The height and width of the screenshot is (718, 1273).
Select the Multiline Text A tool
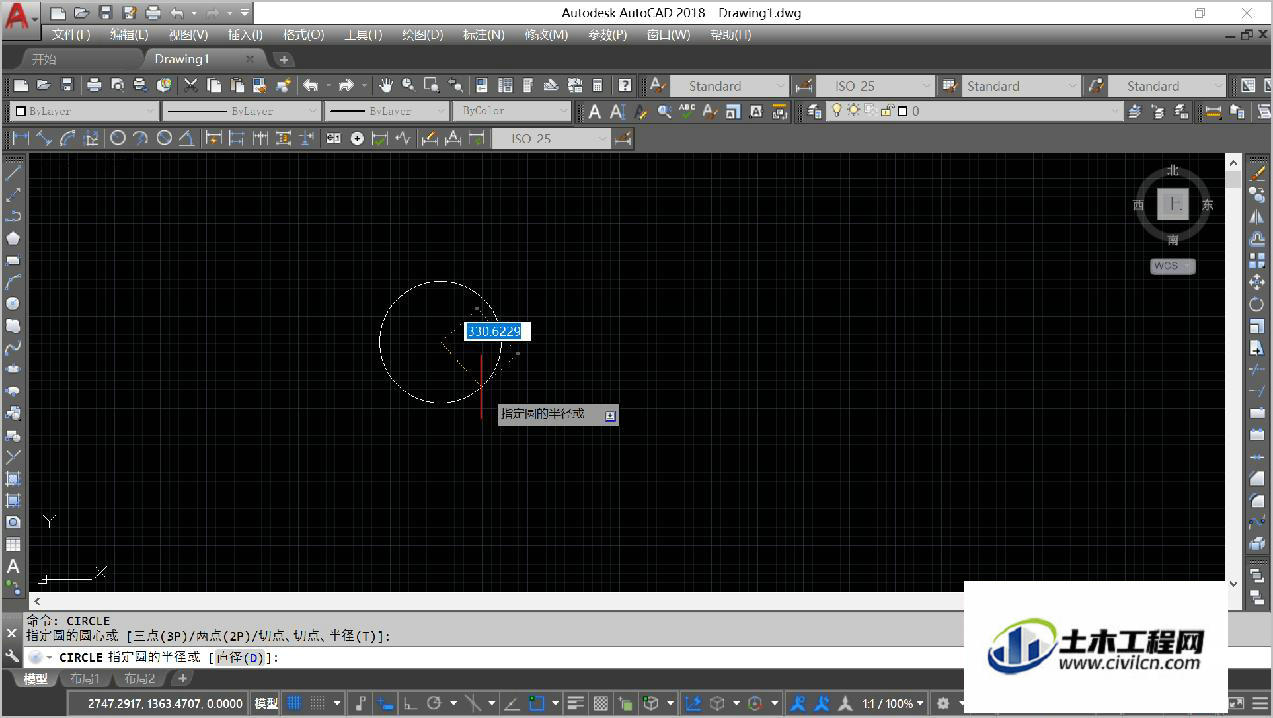coord(13,567)
